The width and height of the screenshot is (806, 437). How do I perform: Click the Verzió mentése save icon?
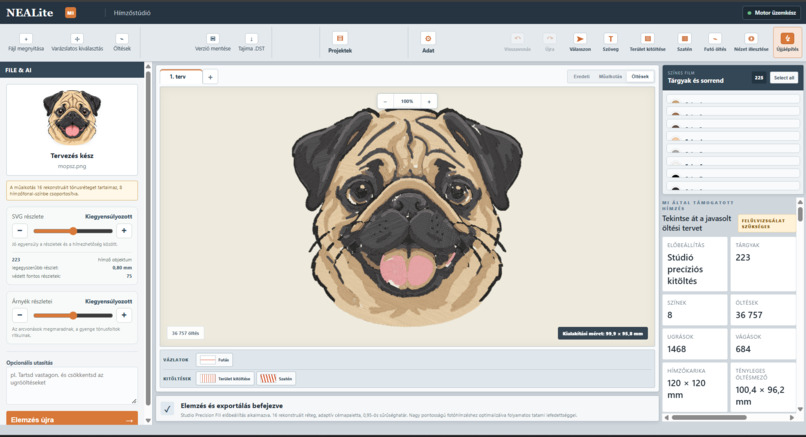(x=213, y=39)
